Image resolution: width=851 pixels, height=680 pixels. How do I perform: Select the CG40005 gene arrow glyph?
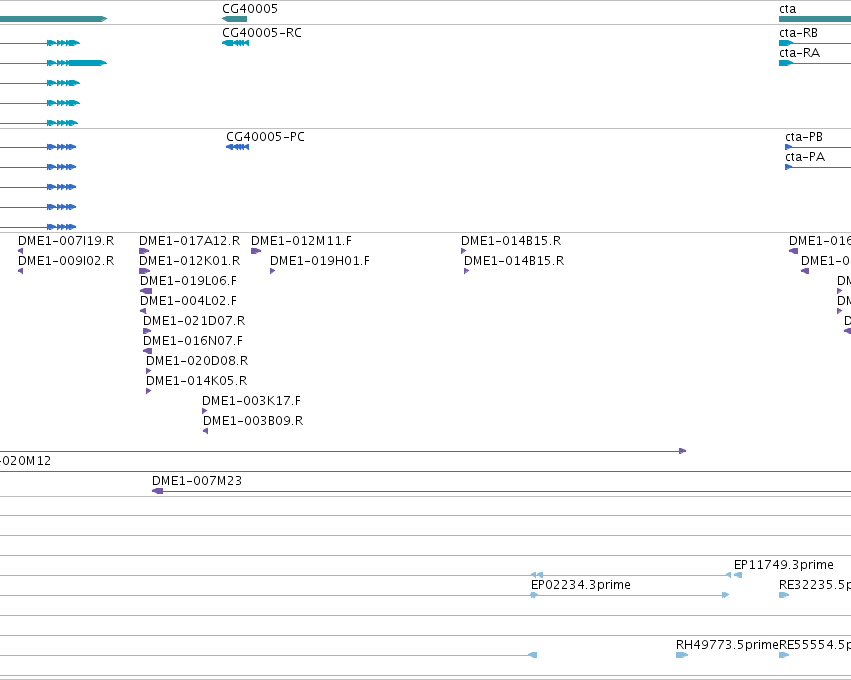(x=234, y=19)
